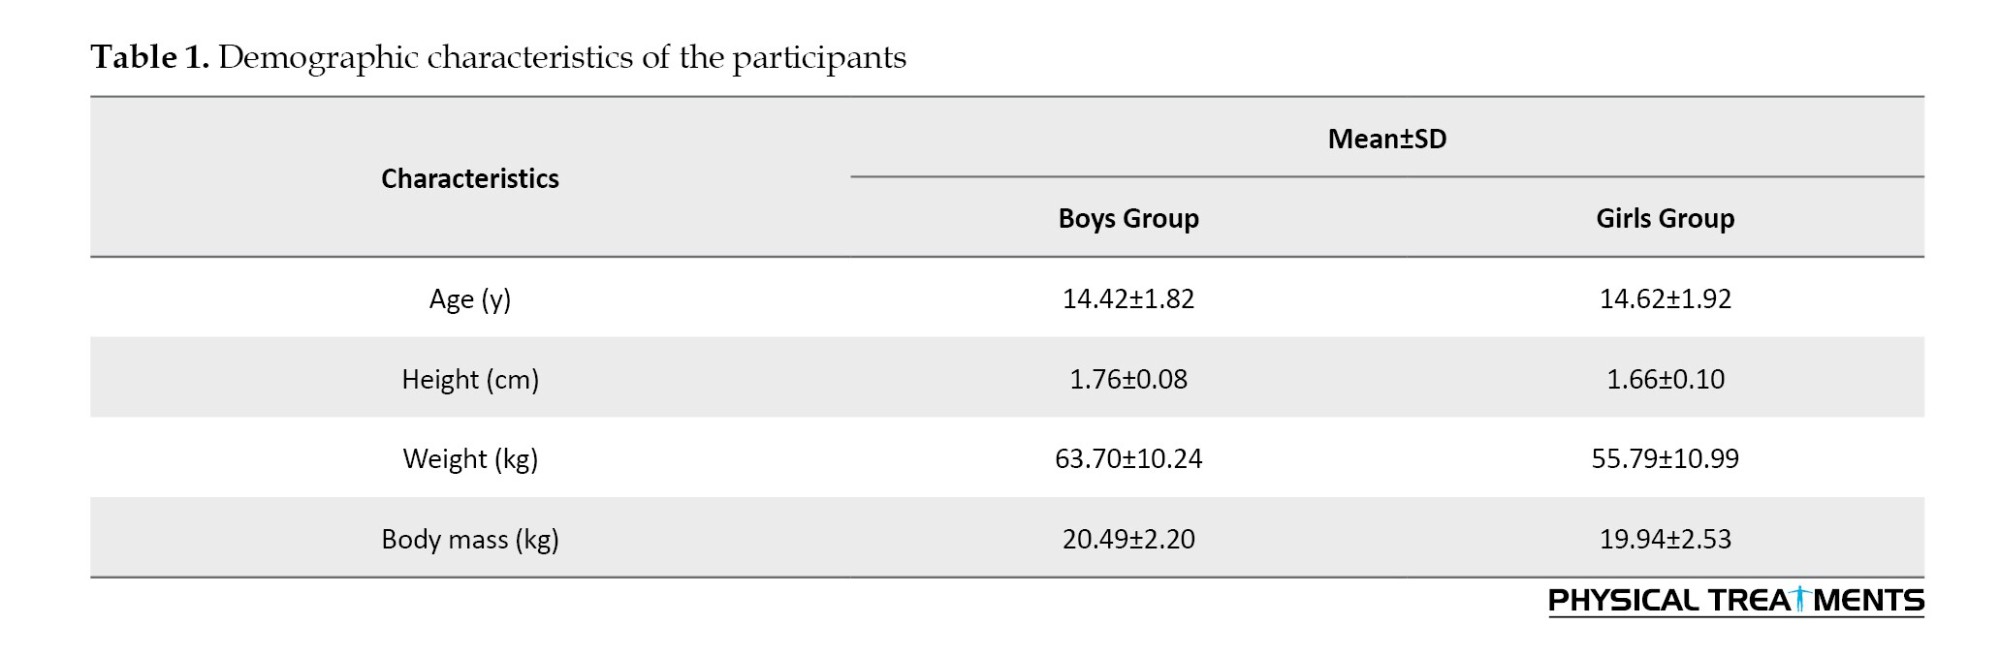The width and height of the screenshot is (2000, 657).
Task: Select the girls' age value 14.62±1.92
Action: click(1665, 299)
